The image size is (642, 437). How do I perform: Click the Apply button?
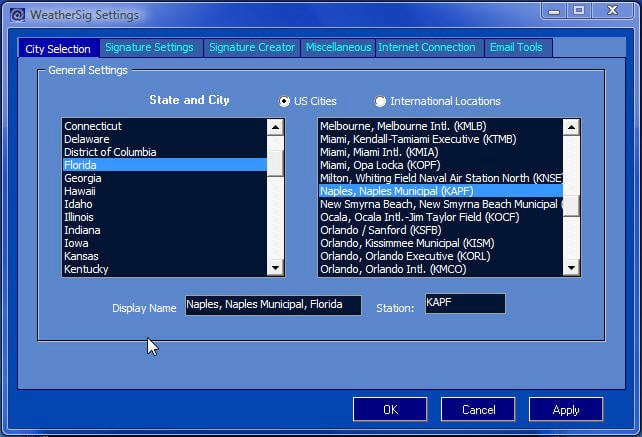(566, 409)
